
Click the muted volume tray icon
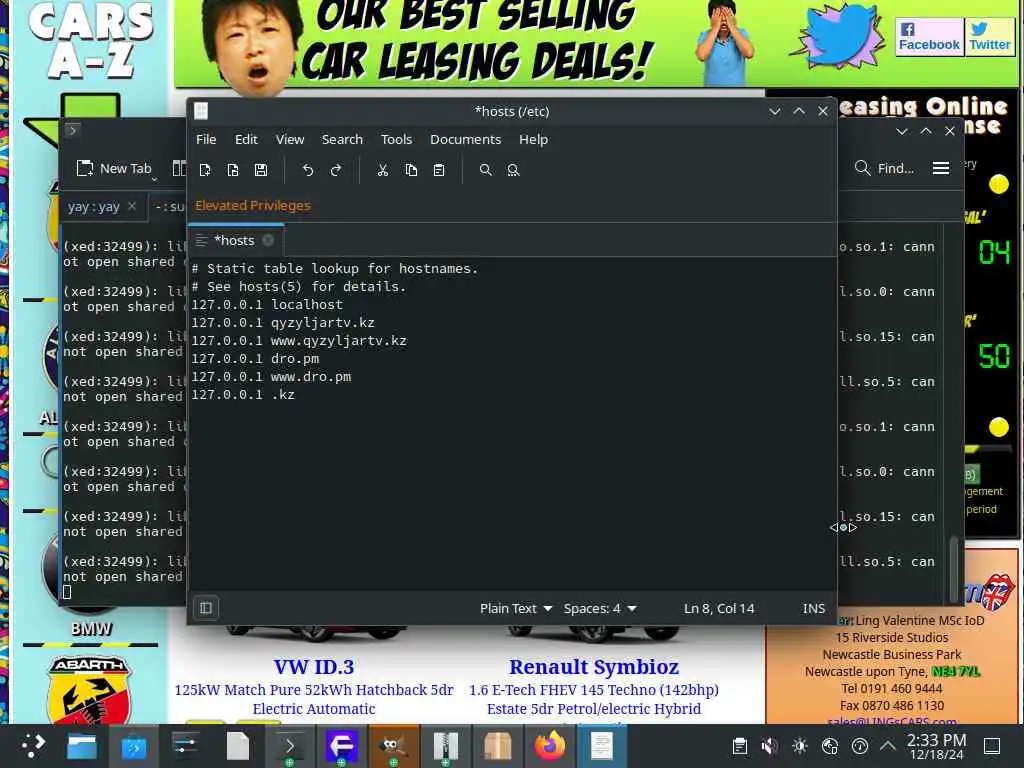click(770, 746)
